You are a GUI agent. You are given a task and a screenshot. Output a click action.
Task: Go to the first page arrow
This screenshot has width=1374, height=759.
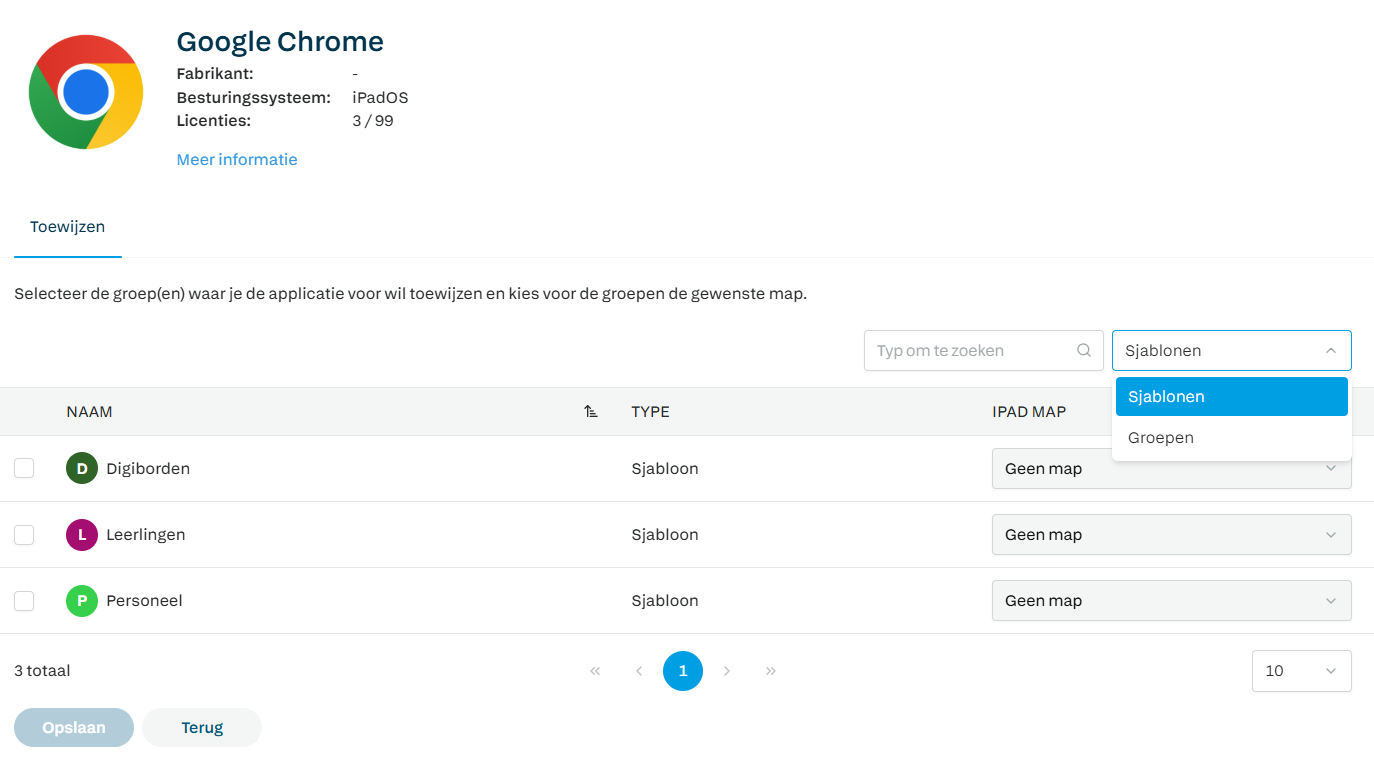pyautogui.click(x=595, y=671)
